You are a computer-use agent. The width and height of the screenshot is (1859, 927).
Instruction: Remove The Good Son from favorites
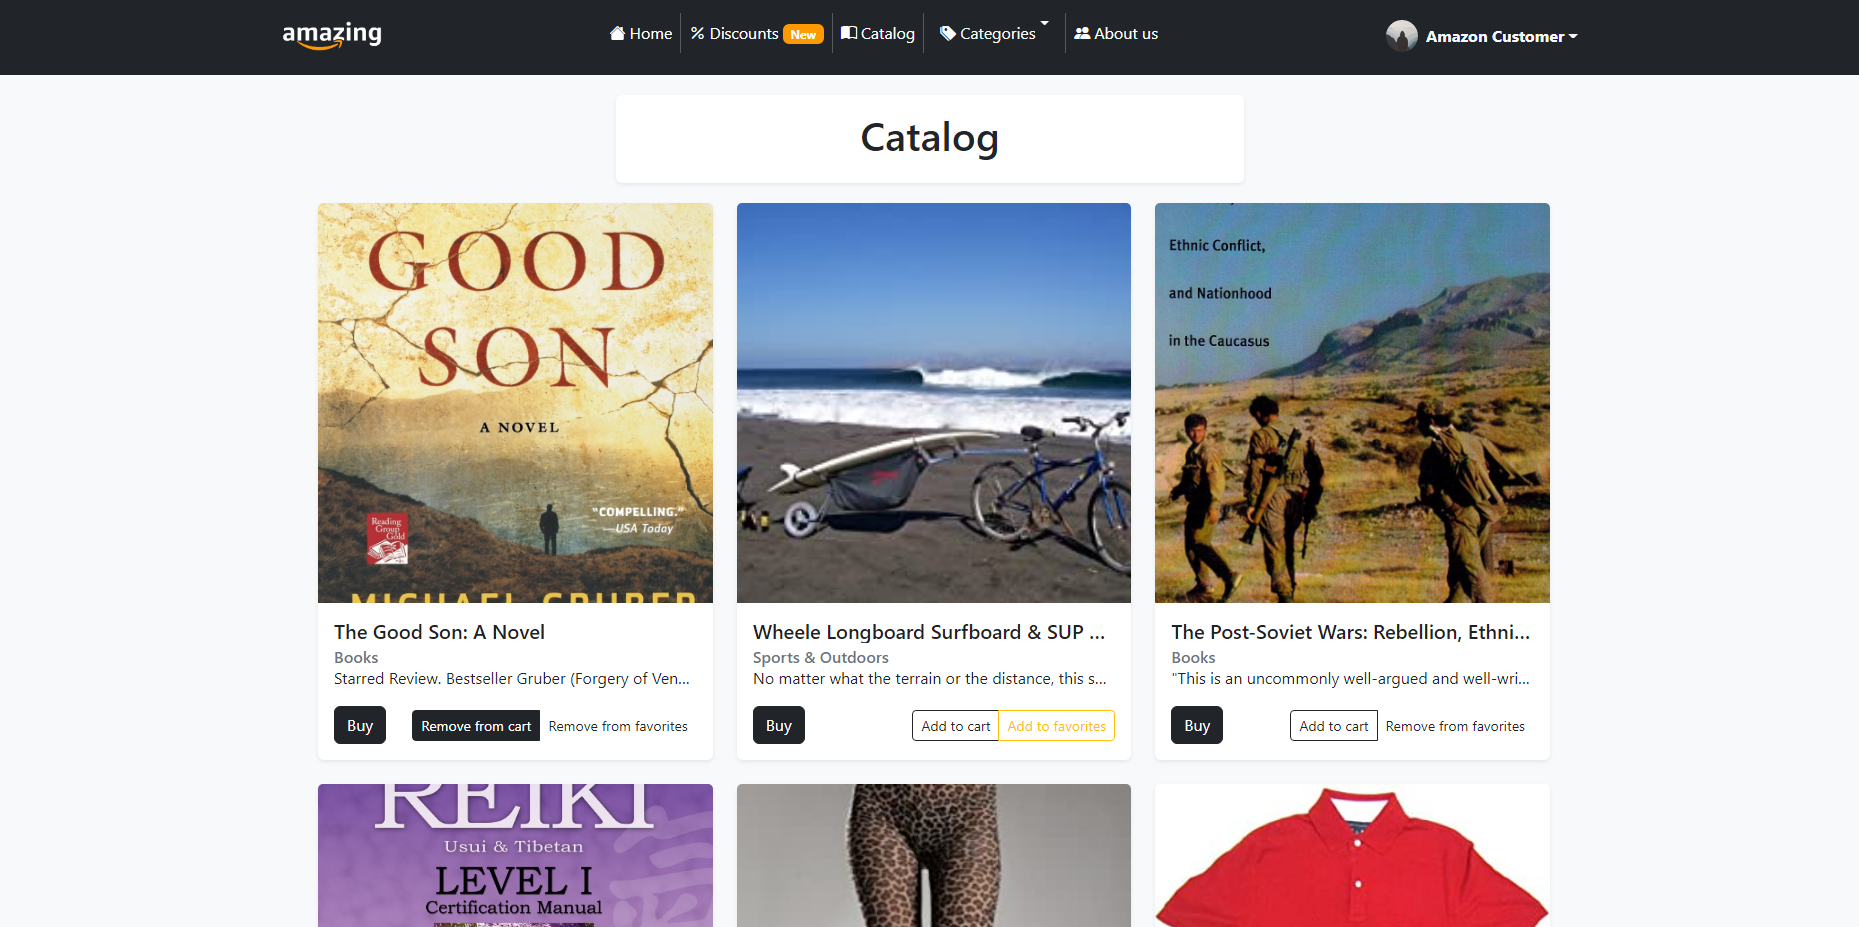(618, 726)
